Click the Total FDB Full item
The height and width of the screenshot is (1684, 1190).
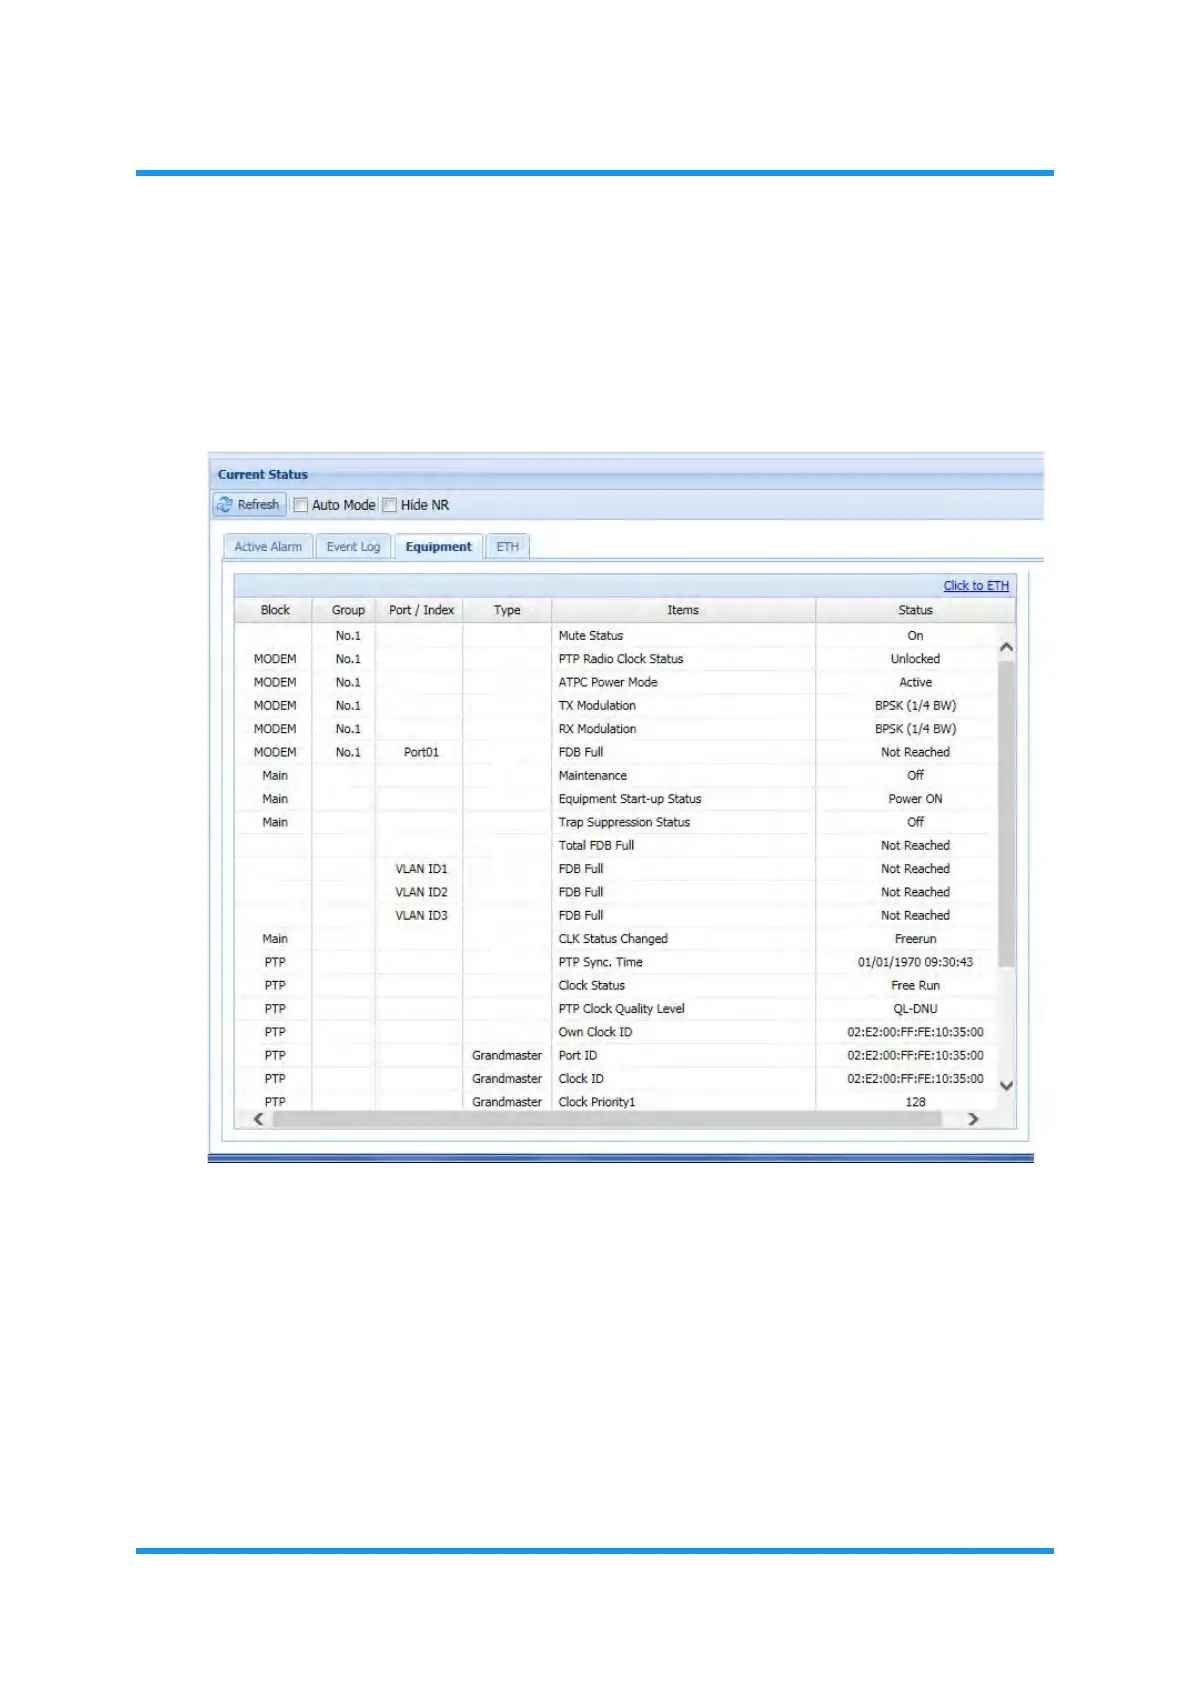tap(596, 846)
